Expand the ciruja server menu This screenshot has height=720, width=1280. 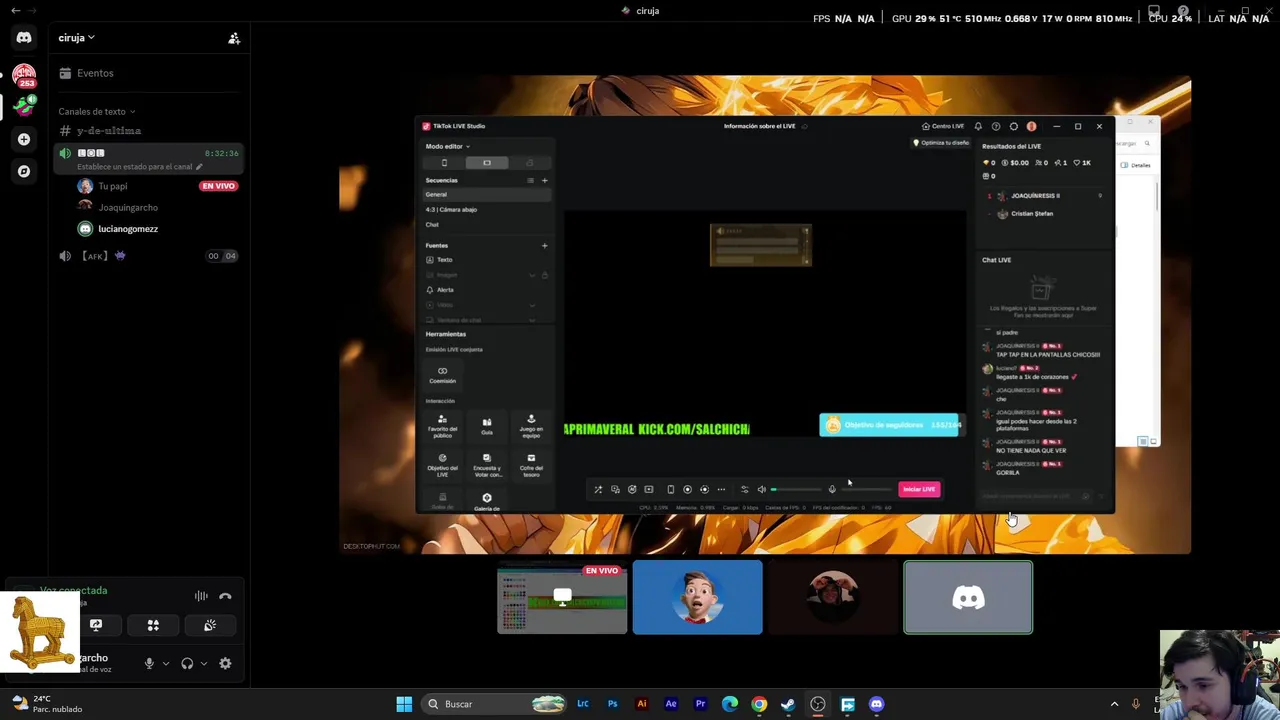pyautogui.click(x=76, y=38)
